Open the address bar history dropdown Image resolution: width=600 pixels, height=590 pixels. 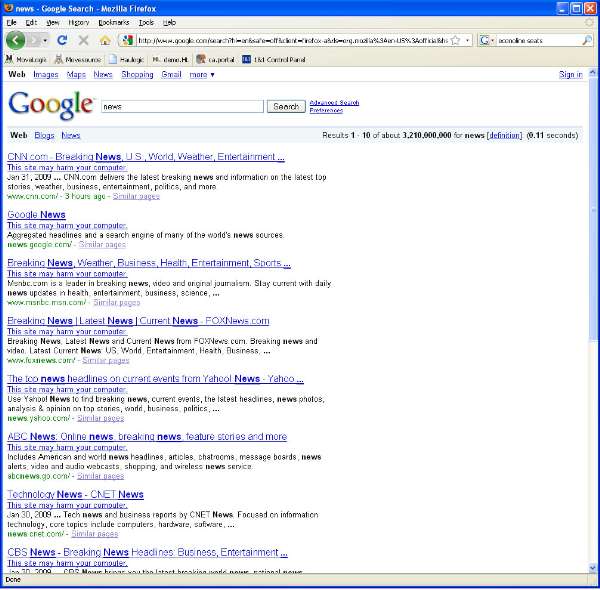pyautogui.click(x=467, y=40)
